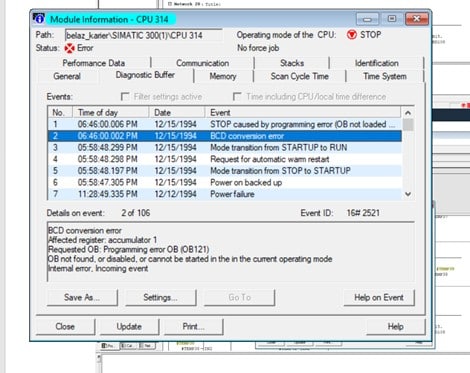Select event 2 BCD conversion error
Image resolution: width=470 pixels, height=373 pixels.
click(x=225, y=136)
